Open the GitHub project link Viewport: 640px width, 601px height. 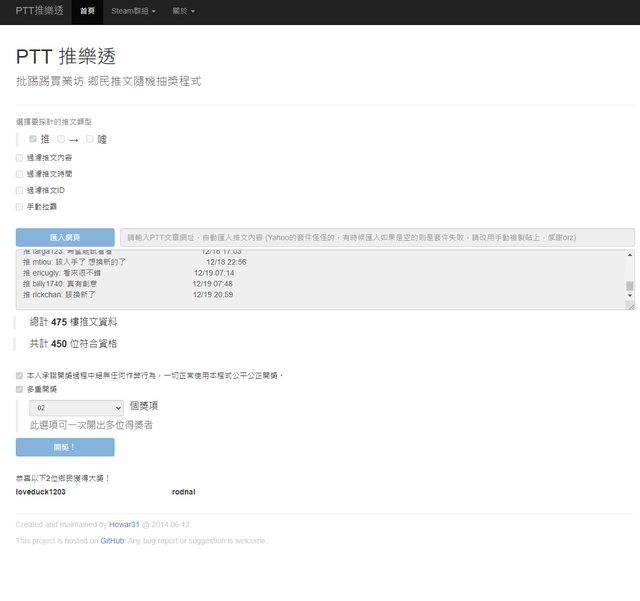(x=112, y=540)
